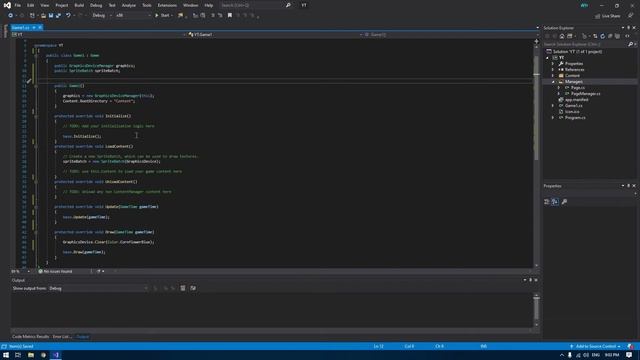Click Solution Explorer Refresh icon
The width and height of the screenshot is (640, 360).
[x=602, y=36]
